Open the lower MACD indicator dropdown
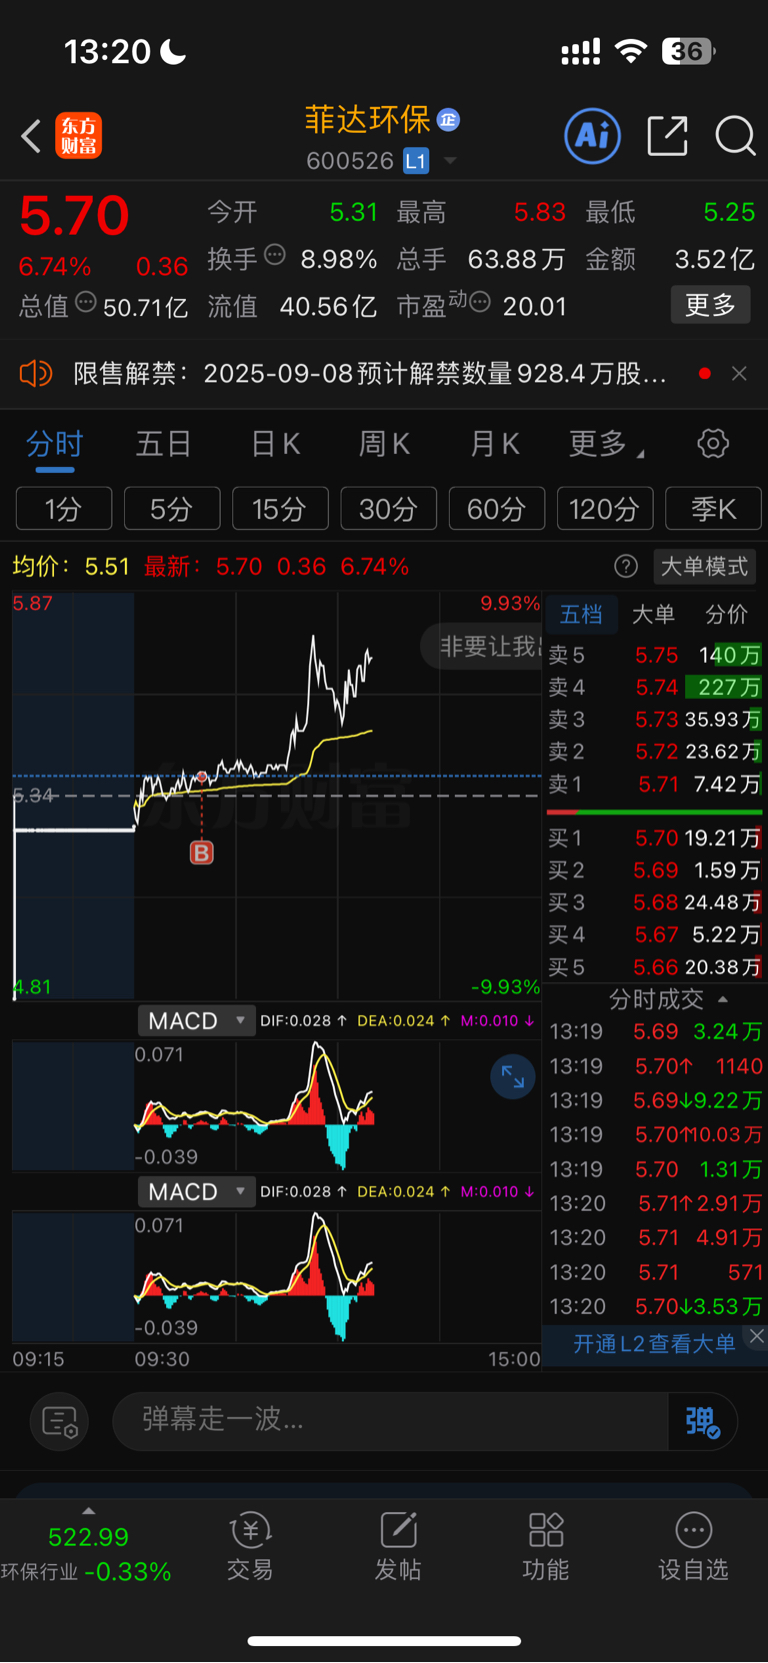 point(196,1192)
